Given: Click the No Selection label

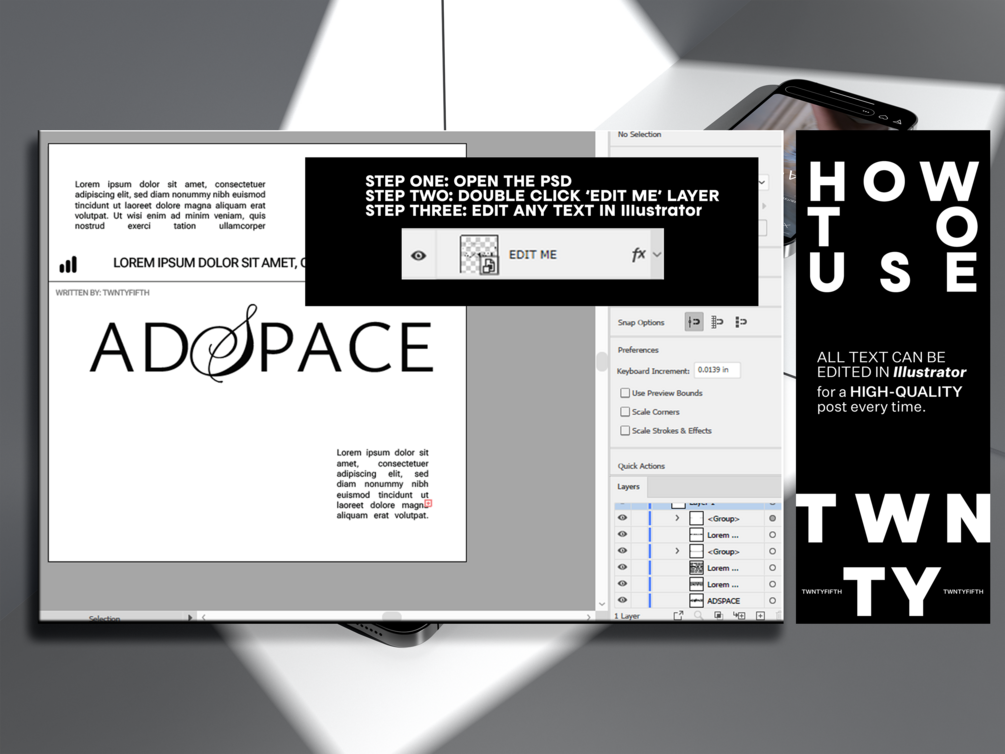Looking at the screenshot, I should pyautogui.click(x=639, y=135).
